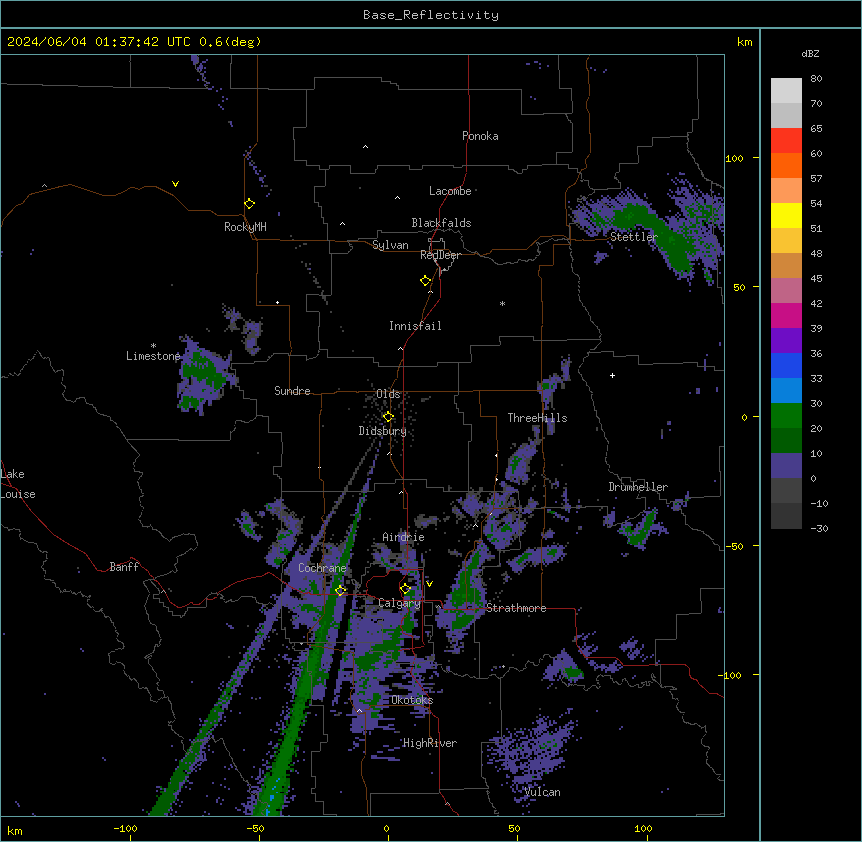Viewport: 862px width, 842px height.
Task: Click the -50 bottom axis tick label
Action: tap(255, 828)
